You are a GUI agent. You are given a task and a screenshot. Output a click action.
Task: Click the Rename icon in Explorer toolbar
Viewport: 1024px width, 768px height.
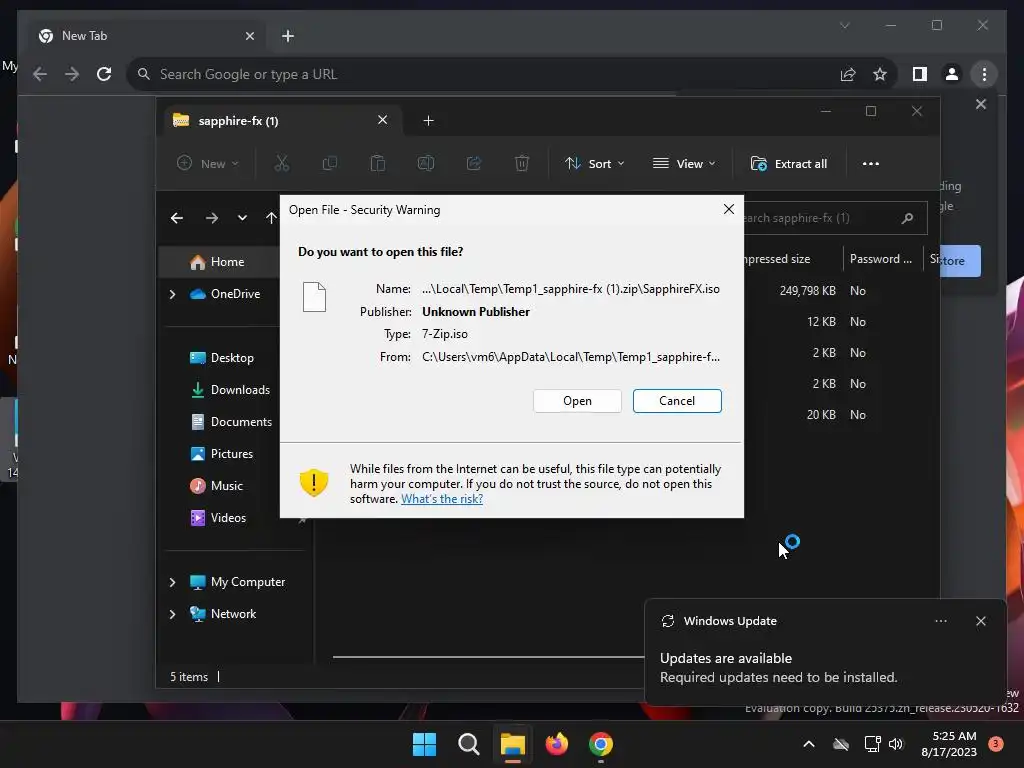click(x=426, y=164)
